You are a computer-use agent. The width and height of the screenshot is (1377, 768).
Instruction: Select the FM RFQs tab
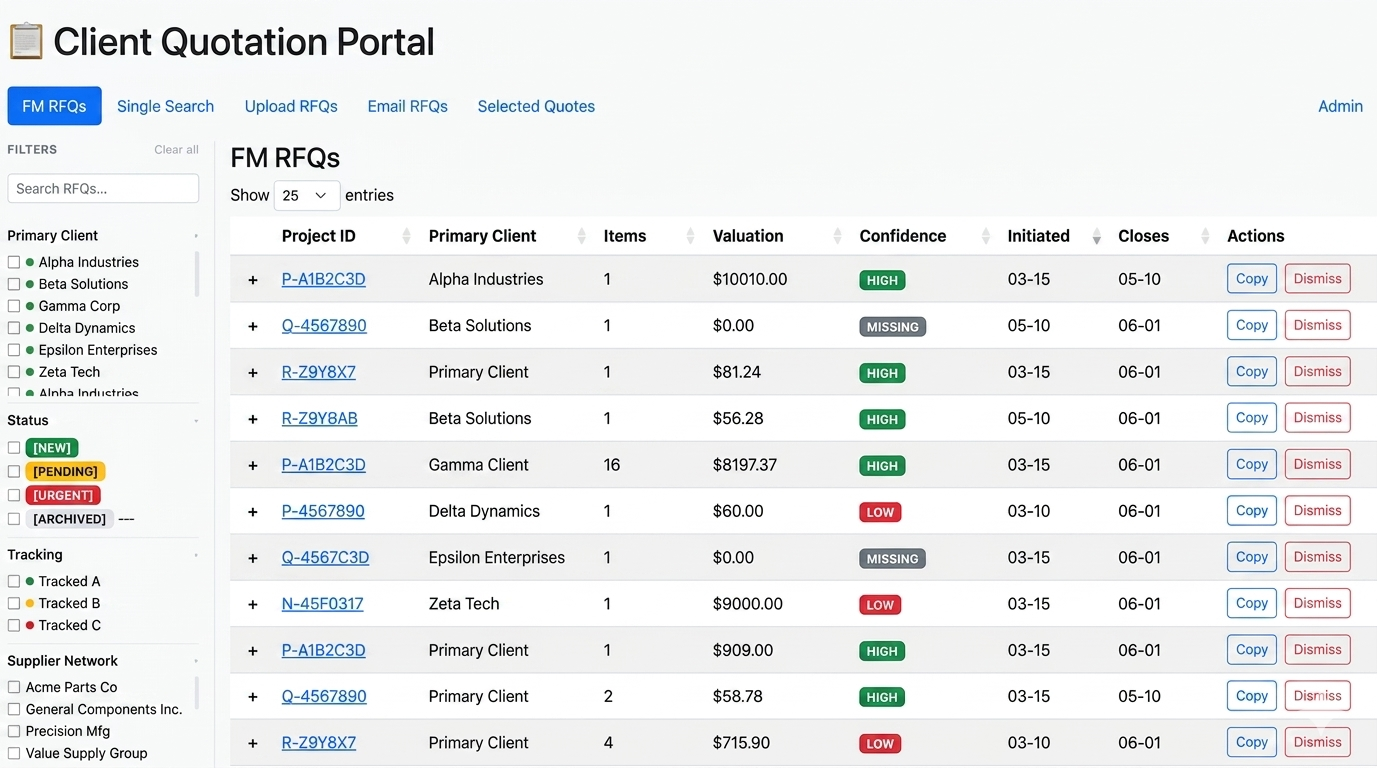54,106
